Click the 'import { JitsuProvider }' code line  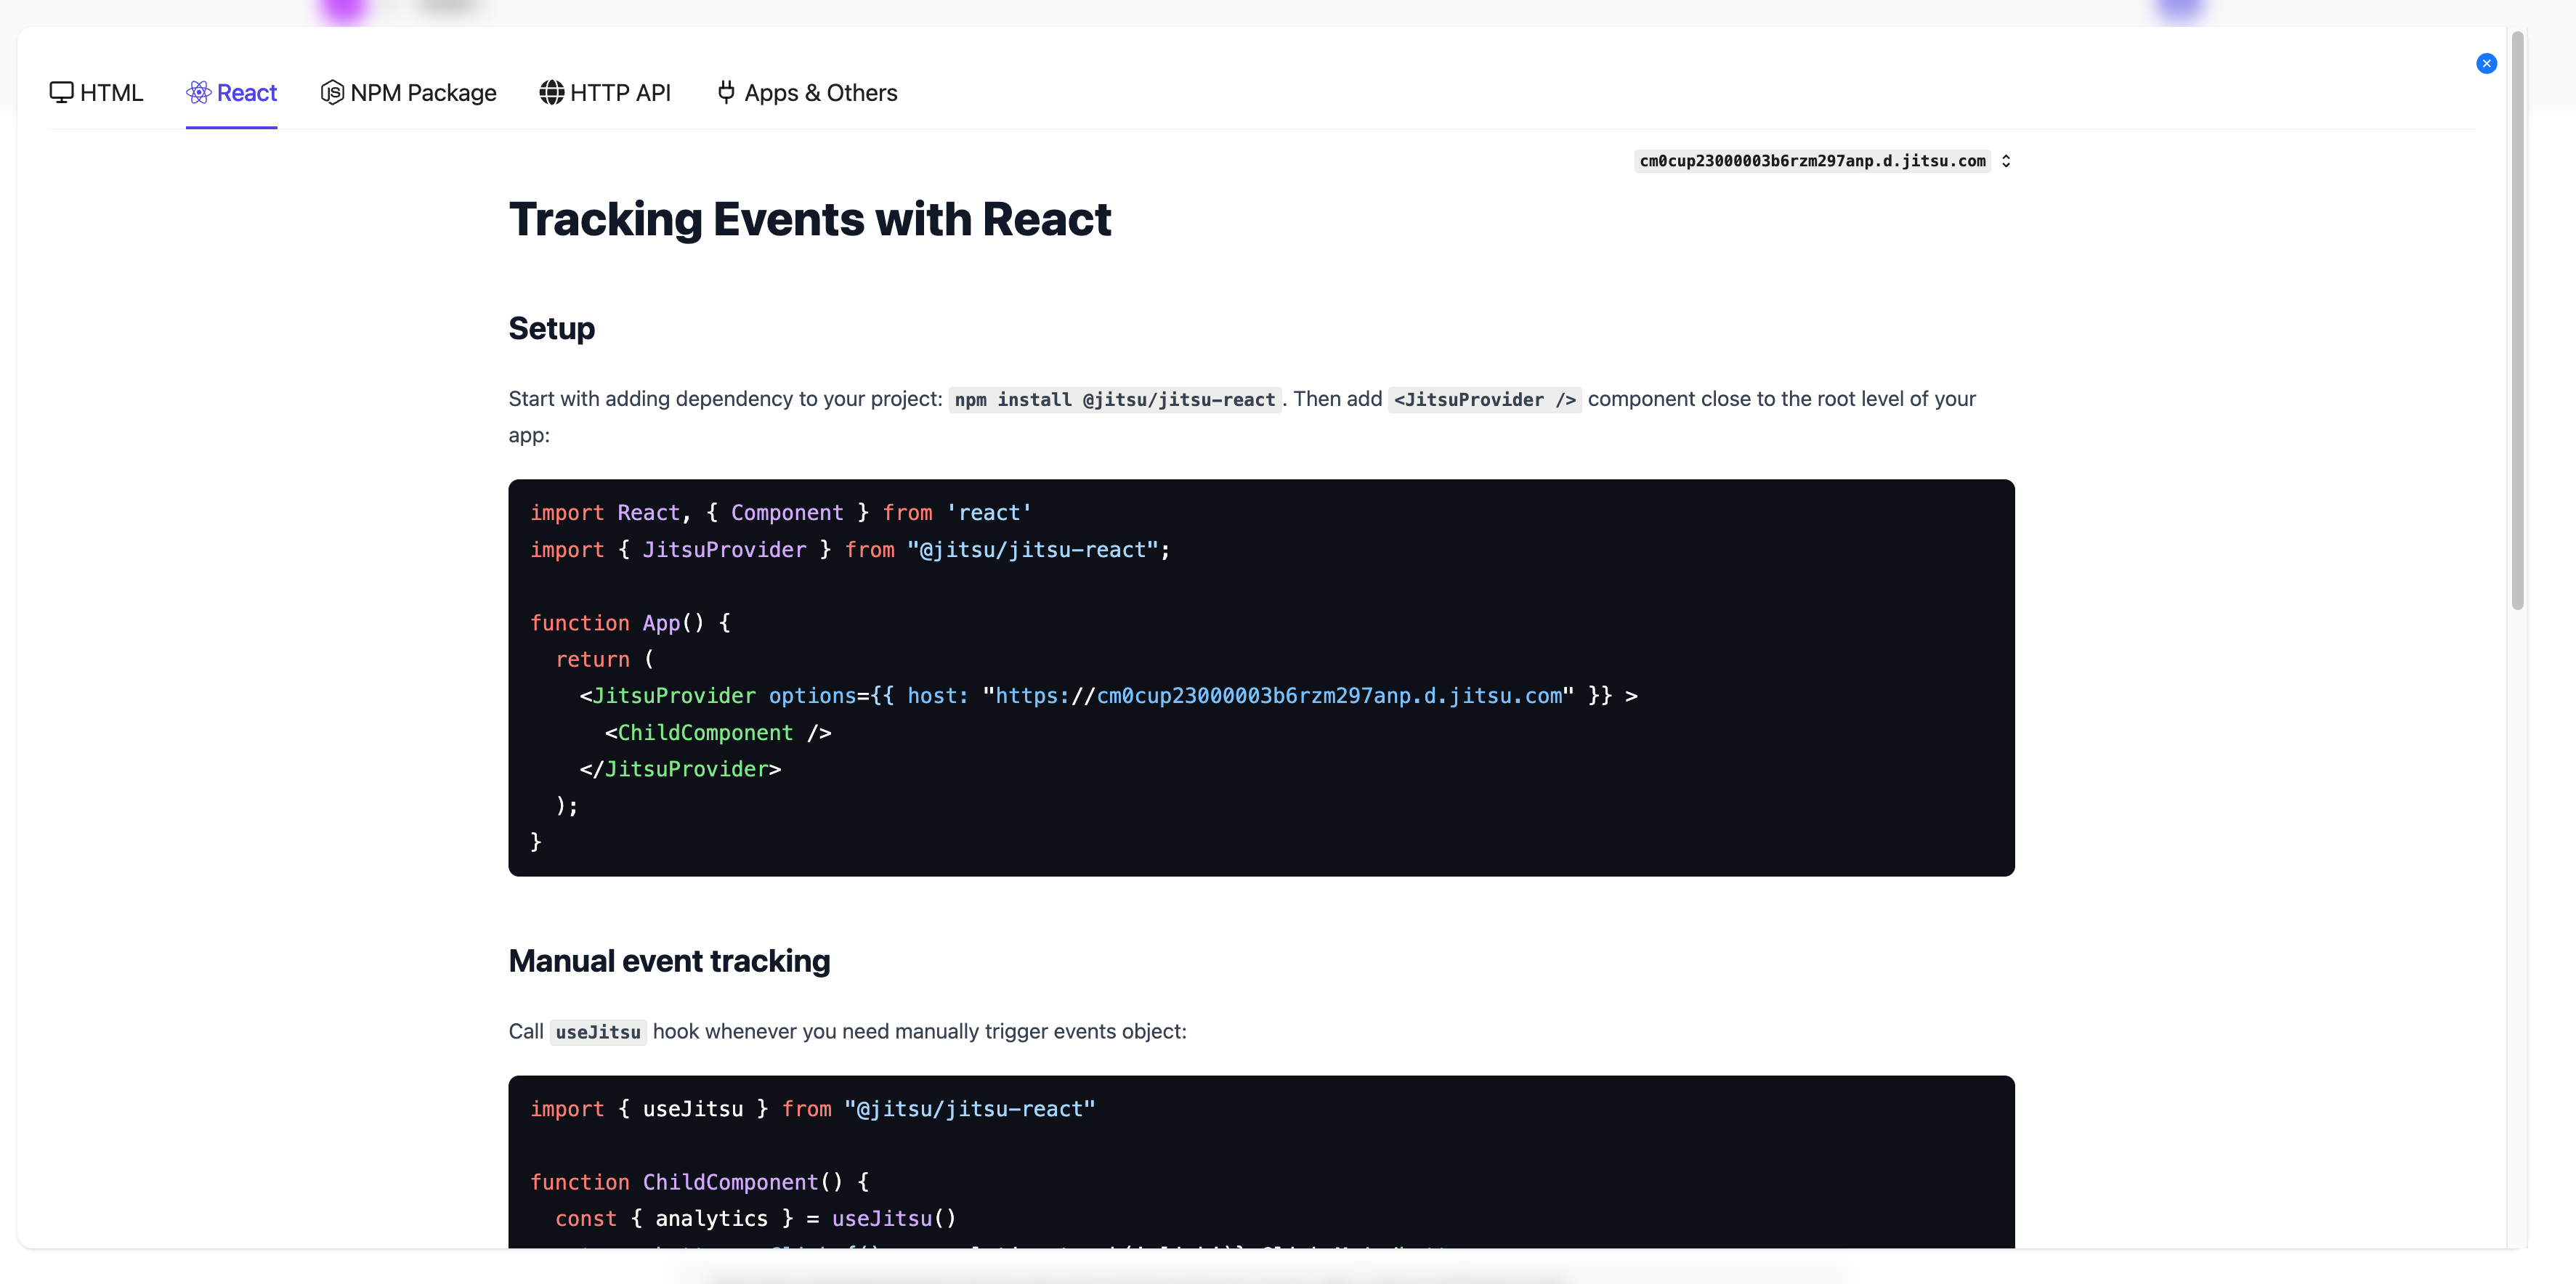[850, 550]
